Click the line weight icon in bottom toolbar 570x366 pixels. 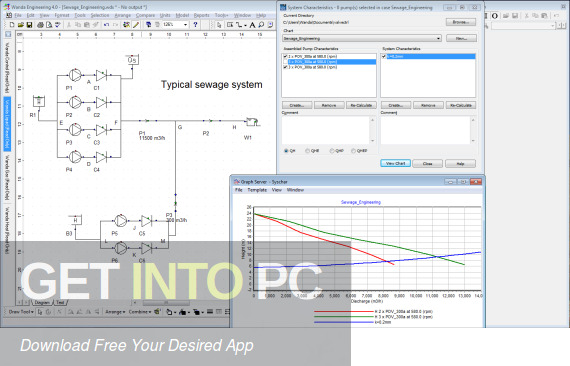pos(210,312)
